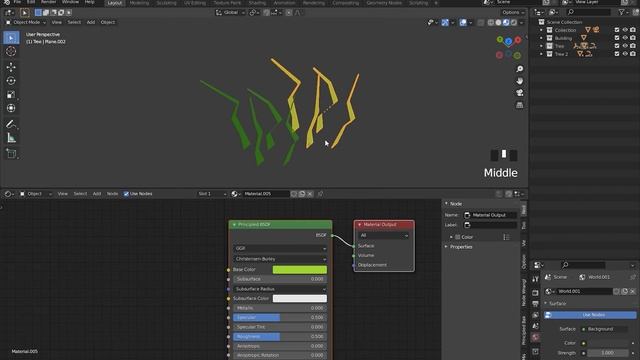This screenshot has width=640, height=360.
Task: Open the File menu
Action: point(17,2)
